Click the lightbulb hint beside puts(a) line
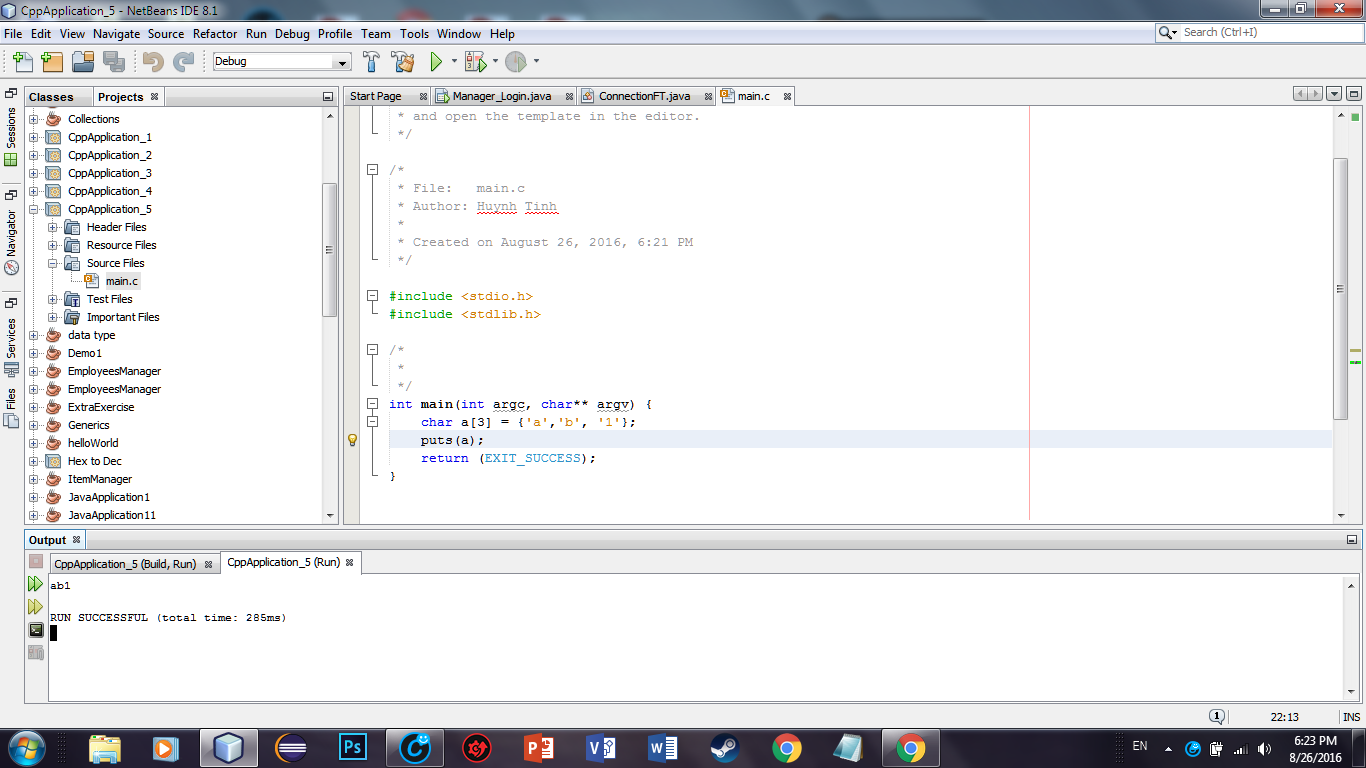The image size is (1366, 768). [352, 440]
